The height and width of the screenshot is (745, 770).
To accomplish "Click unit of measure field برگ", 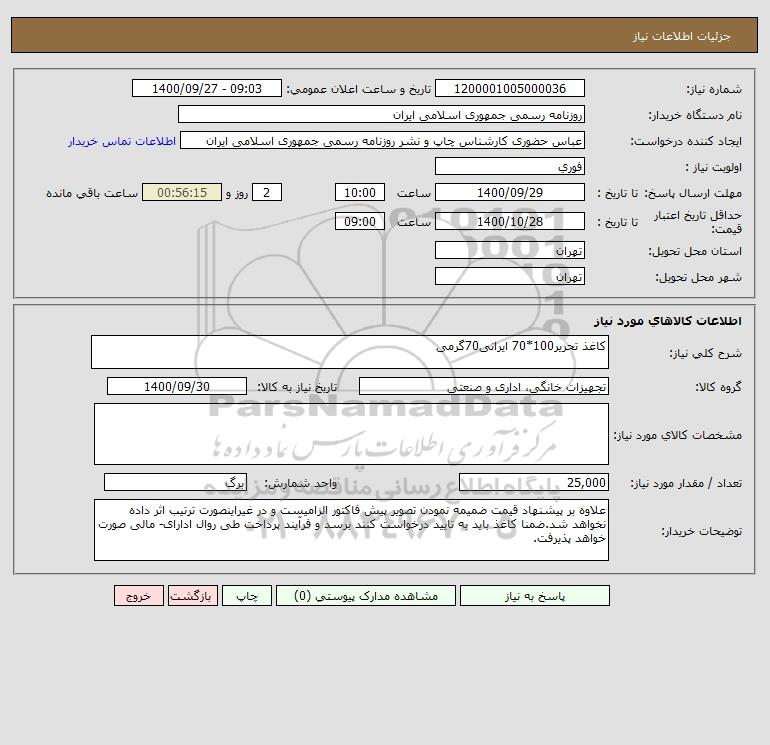I will [175, 482].
